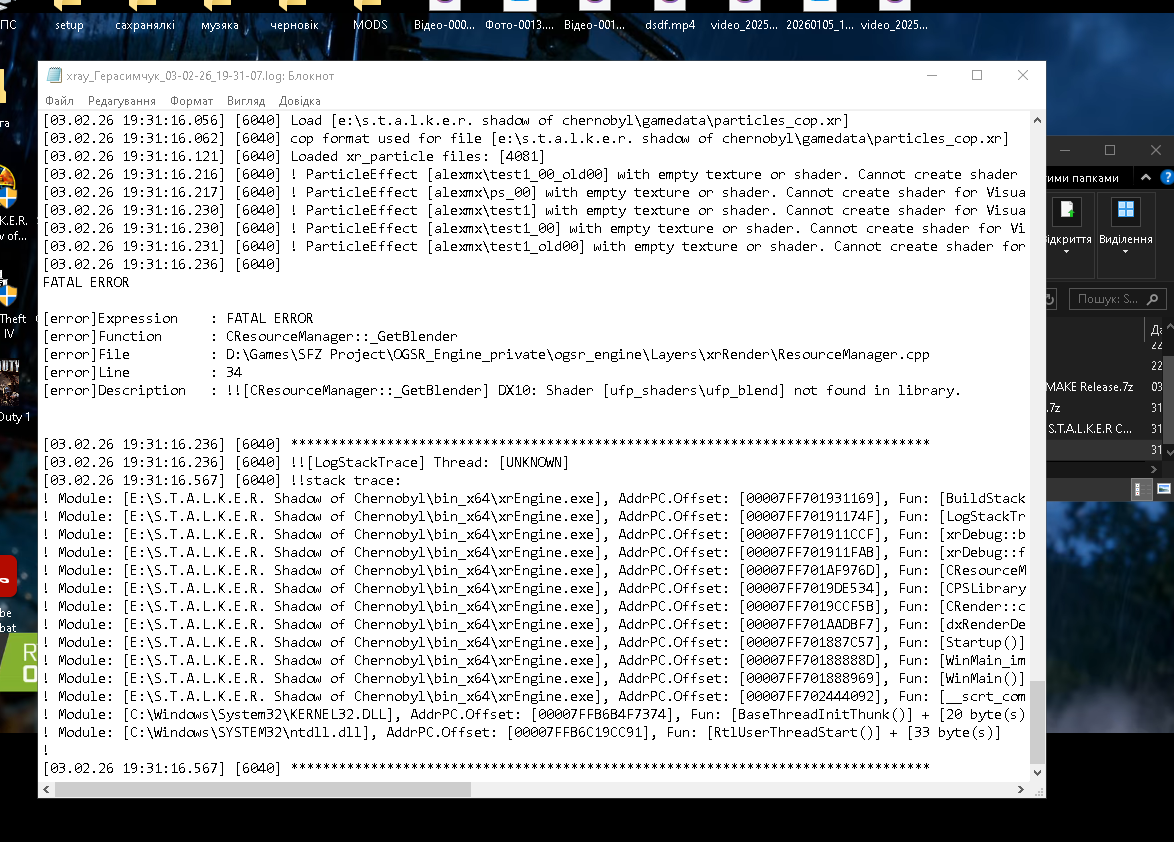The height and width of the screenshot is (842, 1174).
Task: Select the MAKE Release.7z file in Explorer
Action: (x=1088, y=387)
